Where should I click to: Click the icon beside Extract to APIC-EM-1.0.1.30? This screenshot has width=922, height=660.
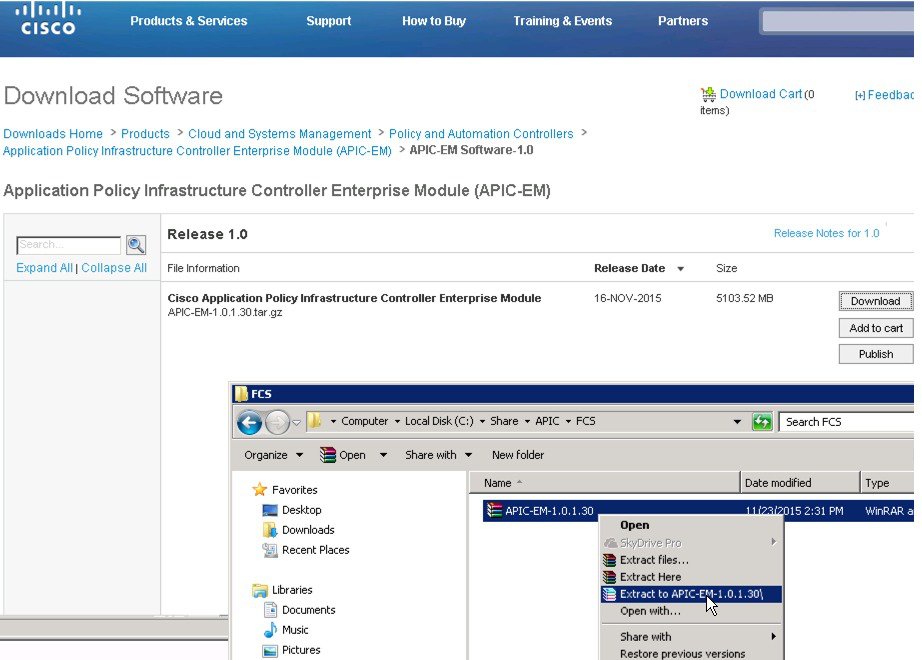pos(610,594)
